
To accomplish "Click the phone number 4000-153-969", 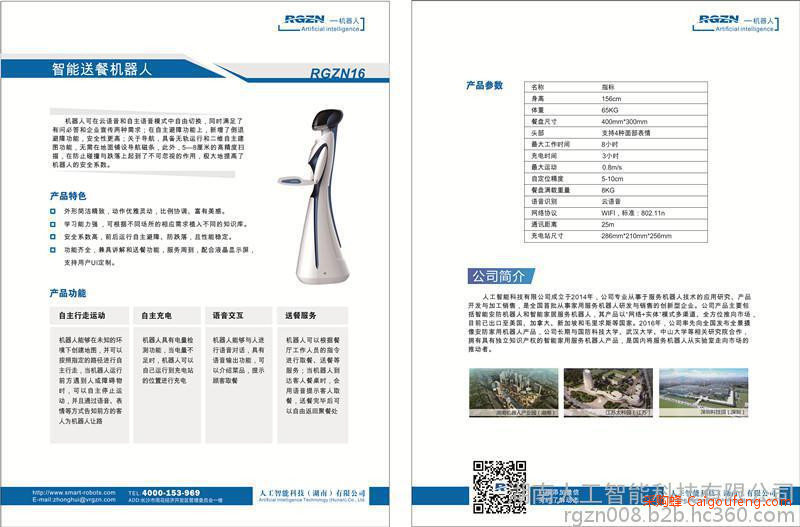I will click(171, 493).
